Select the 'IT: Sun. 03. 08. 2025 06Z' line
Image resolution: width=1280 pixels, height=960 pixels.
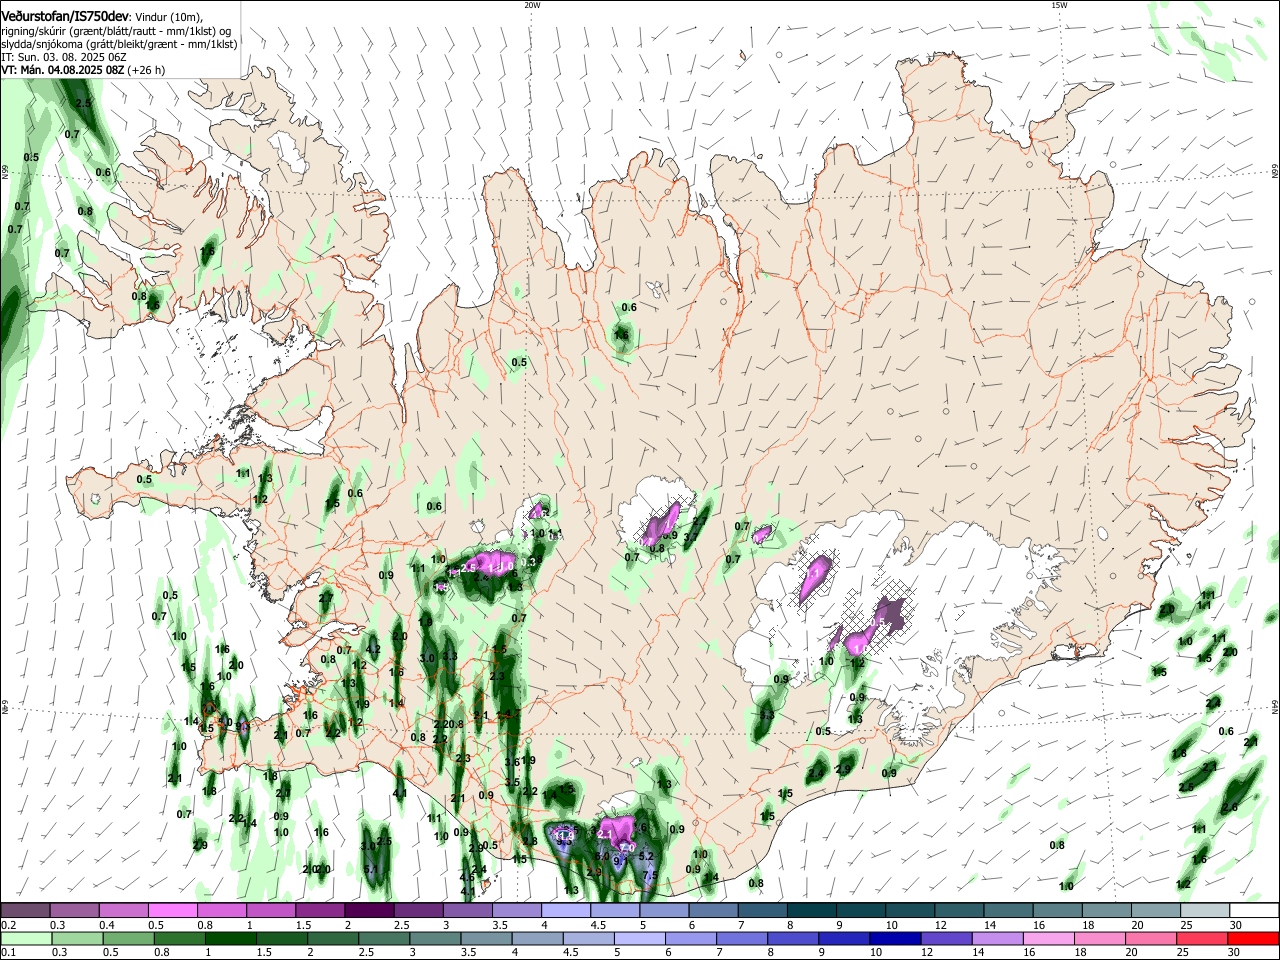[63, 57]
